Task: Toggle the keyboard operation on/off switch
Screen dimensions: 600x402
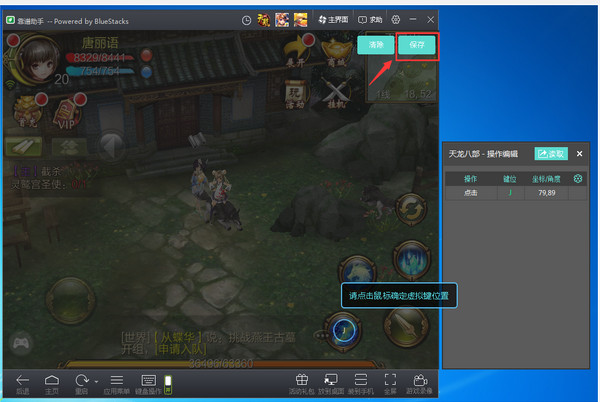Action: point(168,384)
